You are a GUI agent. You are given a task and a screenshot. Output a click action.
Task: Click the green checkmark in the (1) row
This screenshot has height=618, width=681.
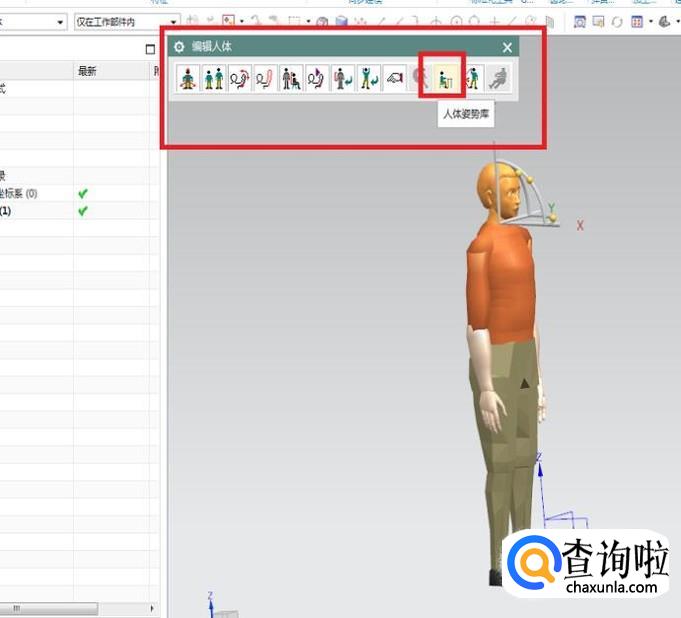pos(84,211)
